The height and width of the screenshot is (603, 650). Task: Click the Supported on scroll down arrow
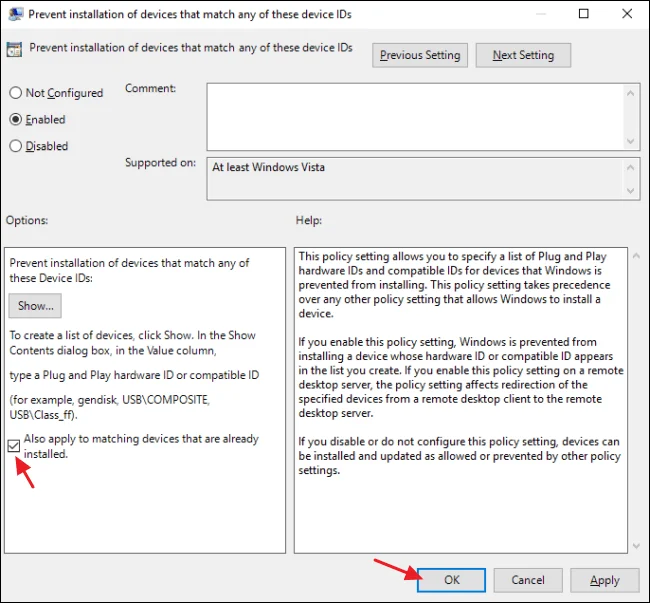pyautogui.click(x=631, y=191)
